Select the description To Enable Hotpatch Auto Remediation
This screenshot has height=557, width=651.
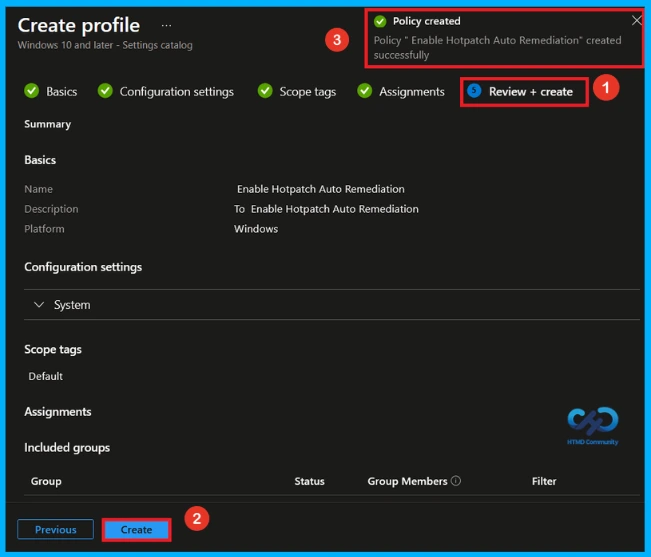tap(326, 209)
